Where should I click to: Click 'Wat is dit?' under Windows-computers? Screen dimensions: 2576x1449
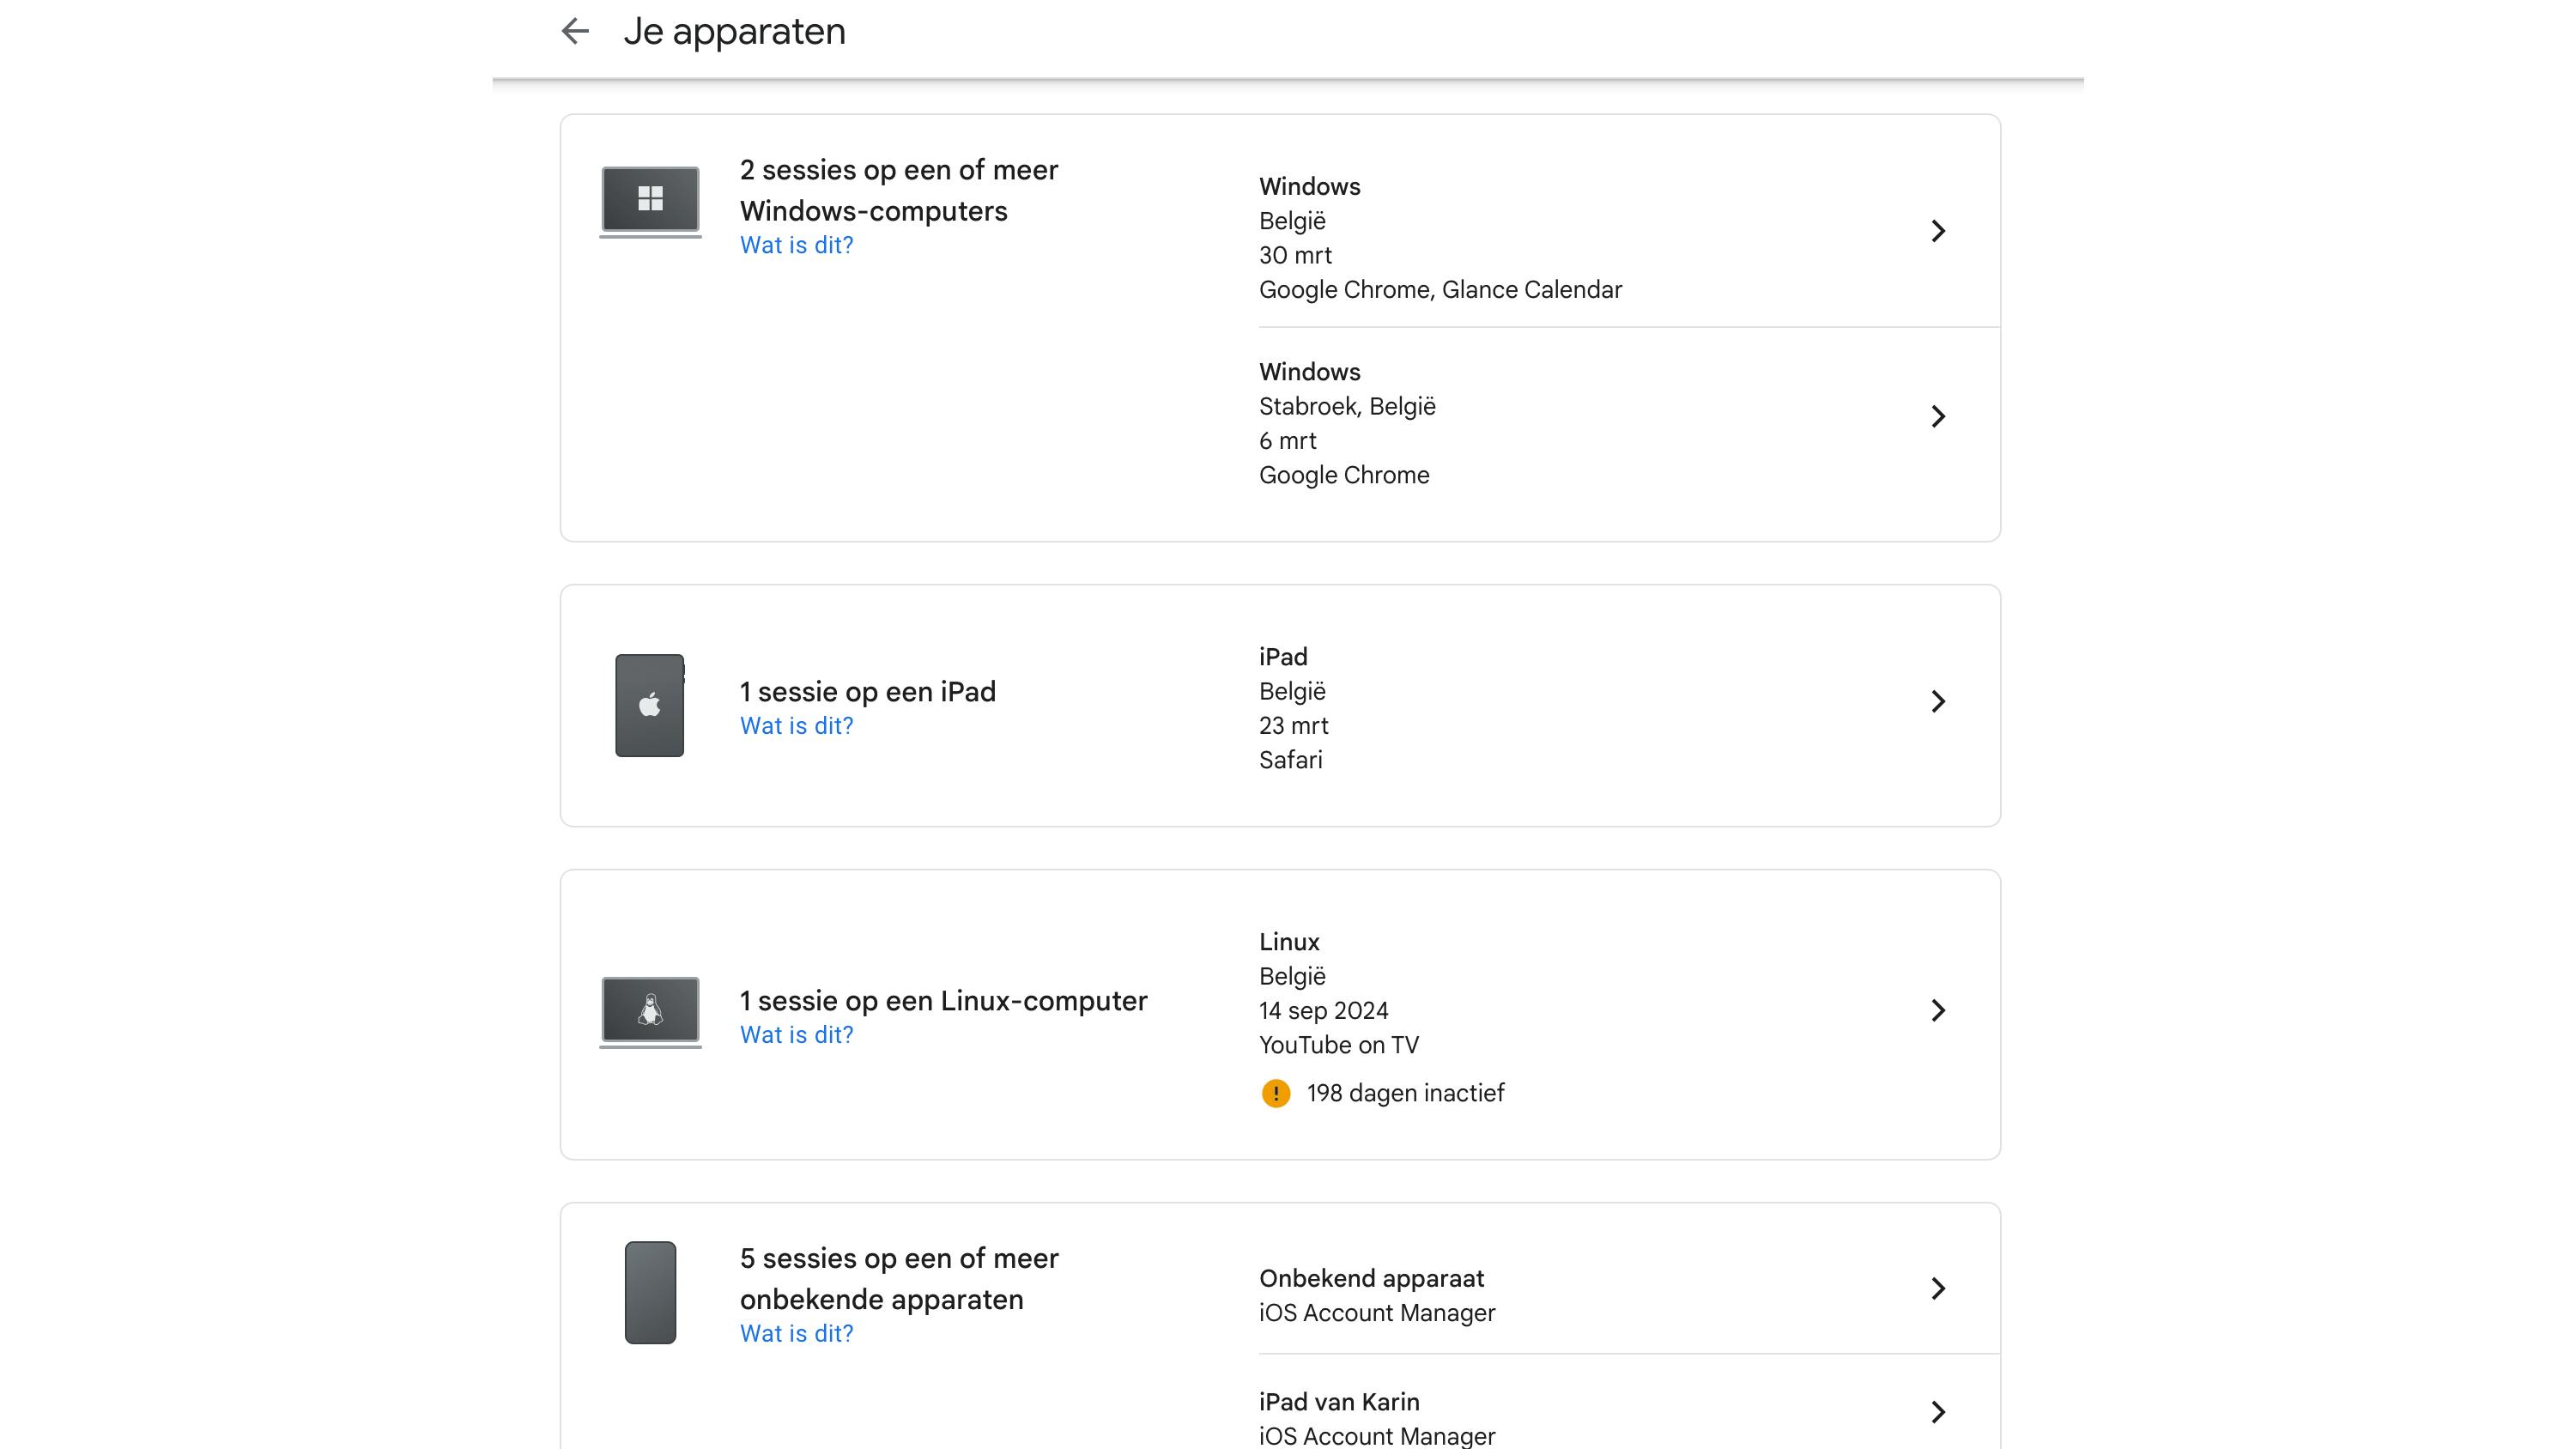pyautogui.click(x=796, y=245)
